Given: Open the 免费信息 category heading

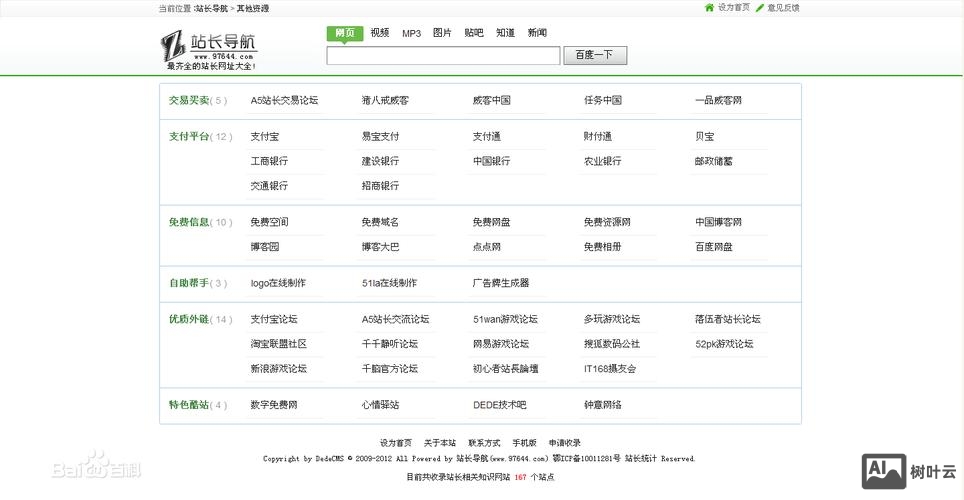Looking at the screenshot, I should click(x=189, y=222).
